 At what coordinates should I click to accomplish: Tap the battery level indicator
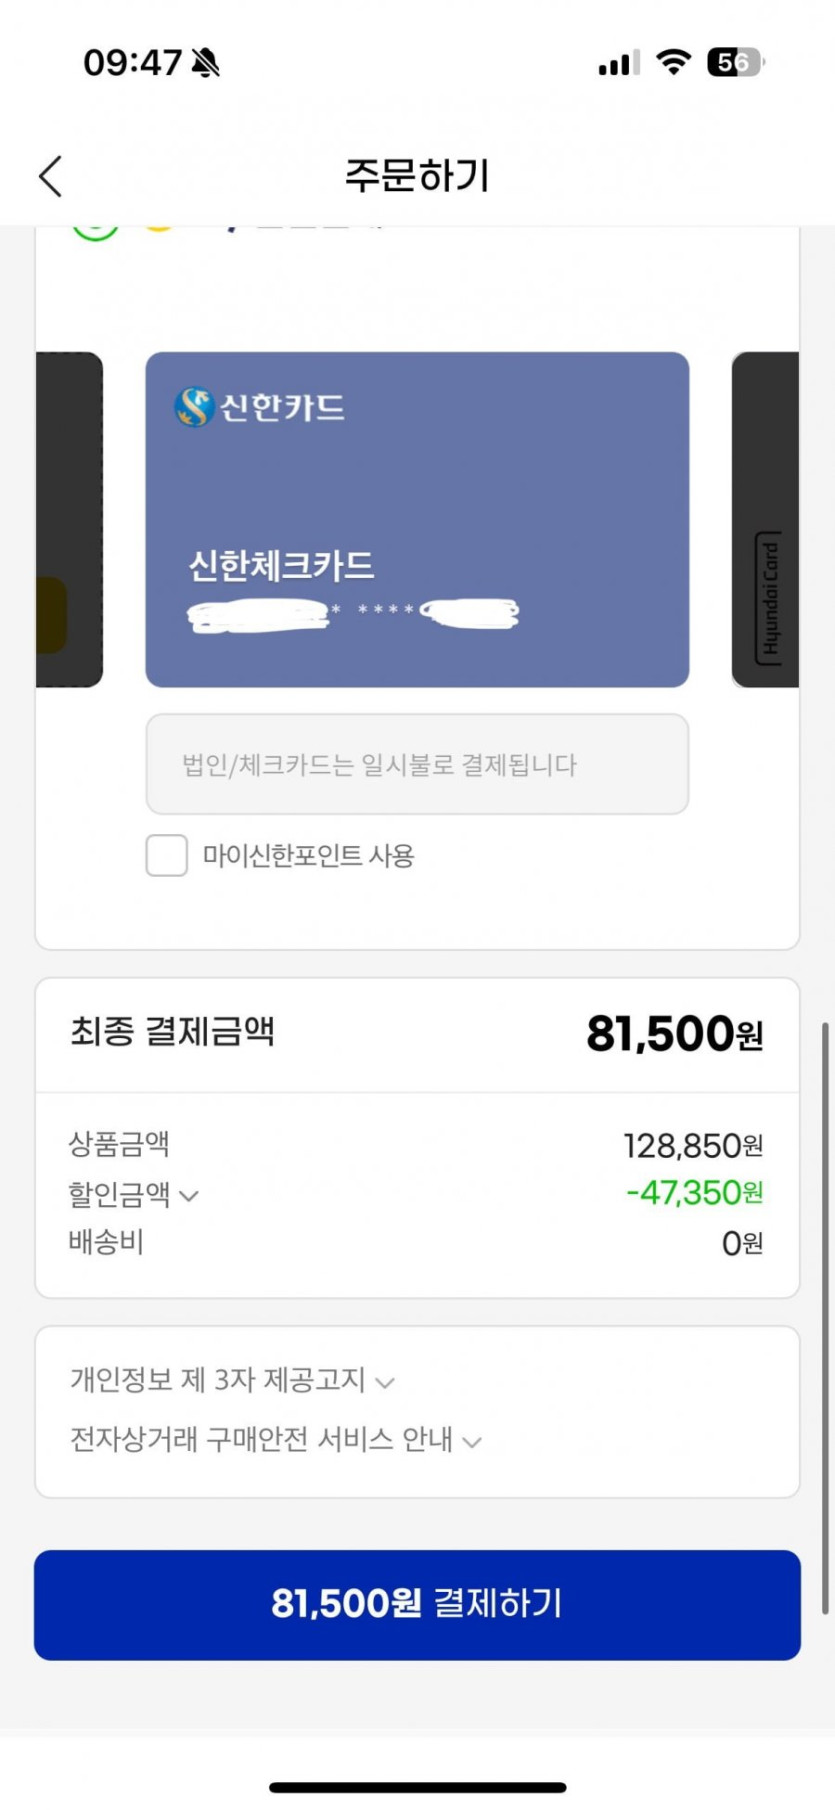click(735, 62)
